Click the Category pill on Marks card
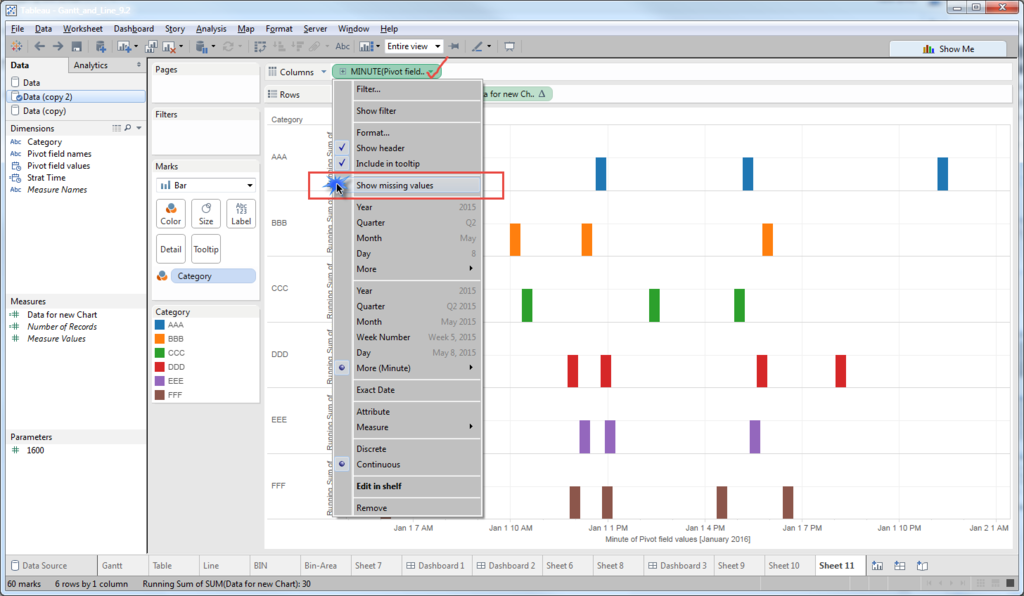 click(214, 276)
